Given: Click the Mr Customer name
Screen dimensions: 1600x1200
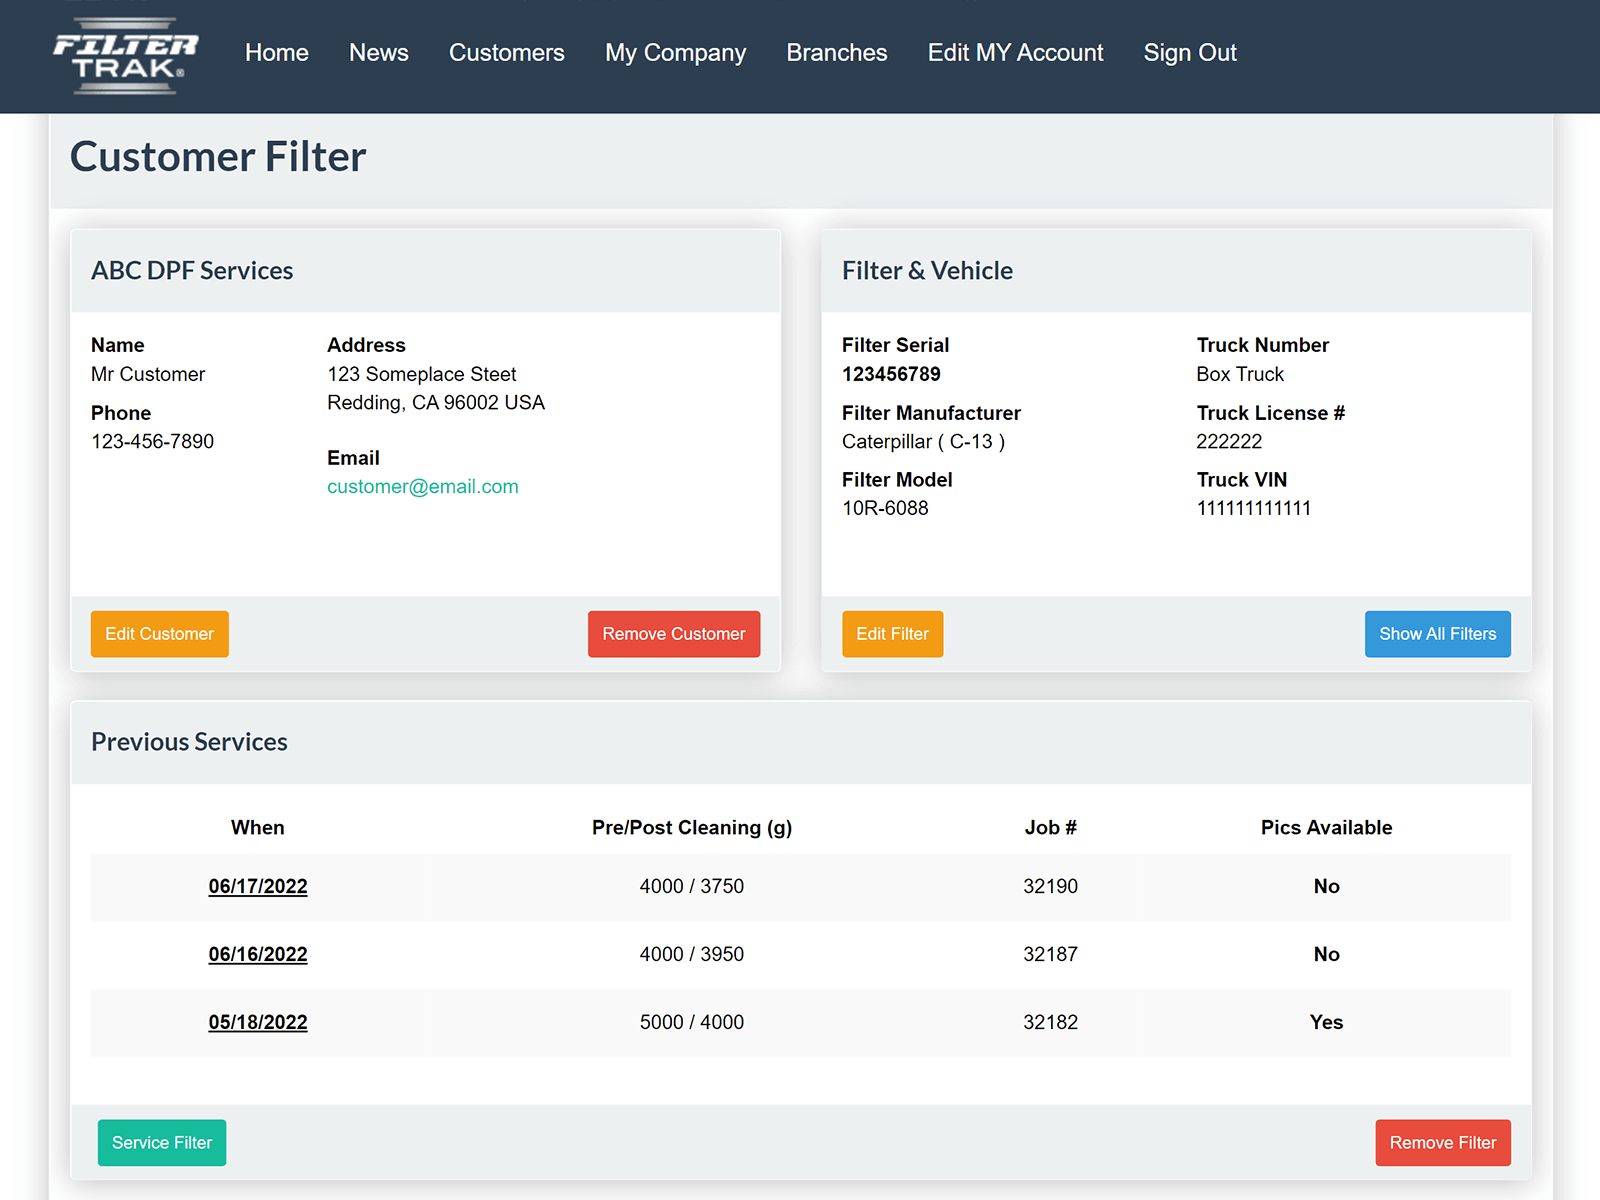Looking at the screenshot, I should 148,374.
